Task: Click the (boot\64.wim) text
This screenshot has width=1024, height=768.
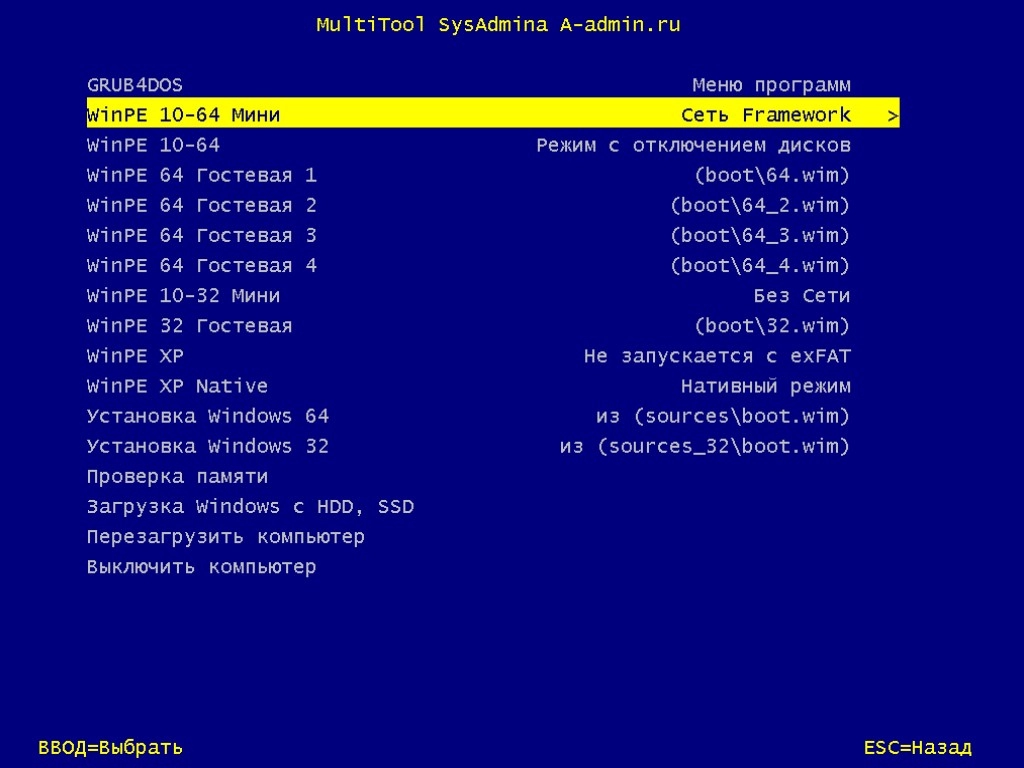Action: 772,175
